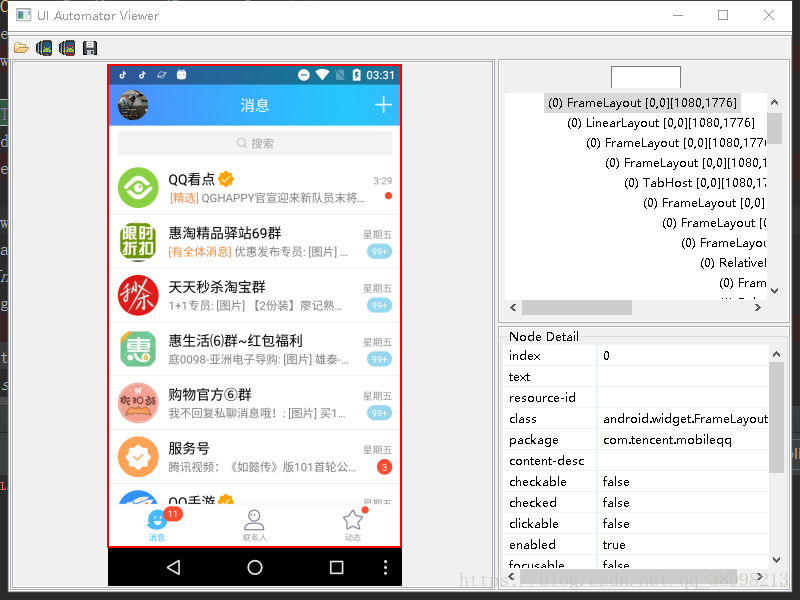Tap the plus icon in QQ header
The height and width of the screenshot is (600, 800).
click(x=383, y=105)
